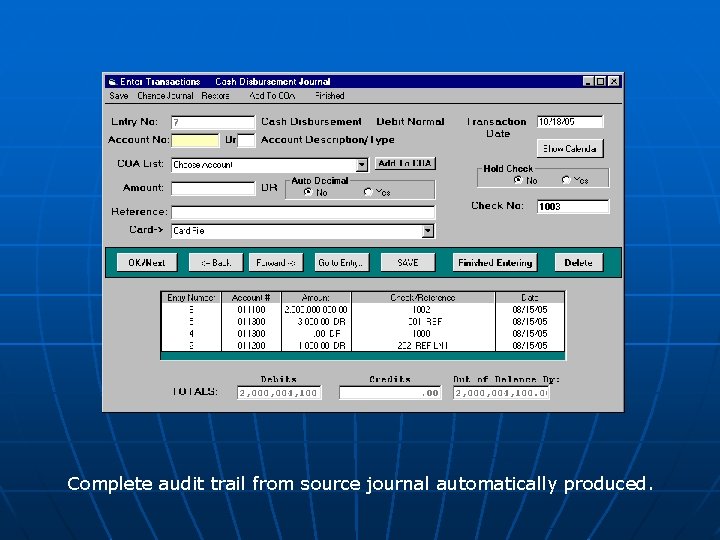720x540 pixels.
Task: Click the amount 2,000,000,000.00 cell
Action: pyautogui.click(x=316, y=310)
